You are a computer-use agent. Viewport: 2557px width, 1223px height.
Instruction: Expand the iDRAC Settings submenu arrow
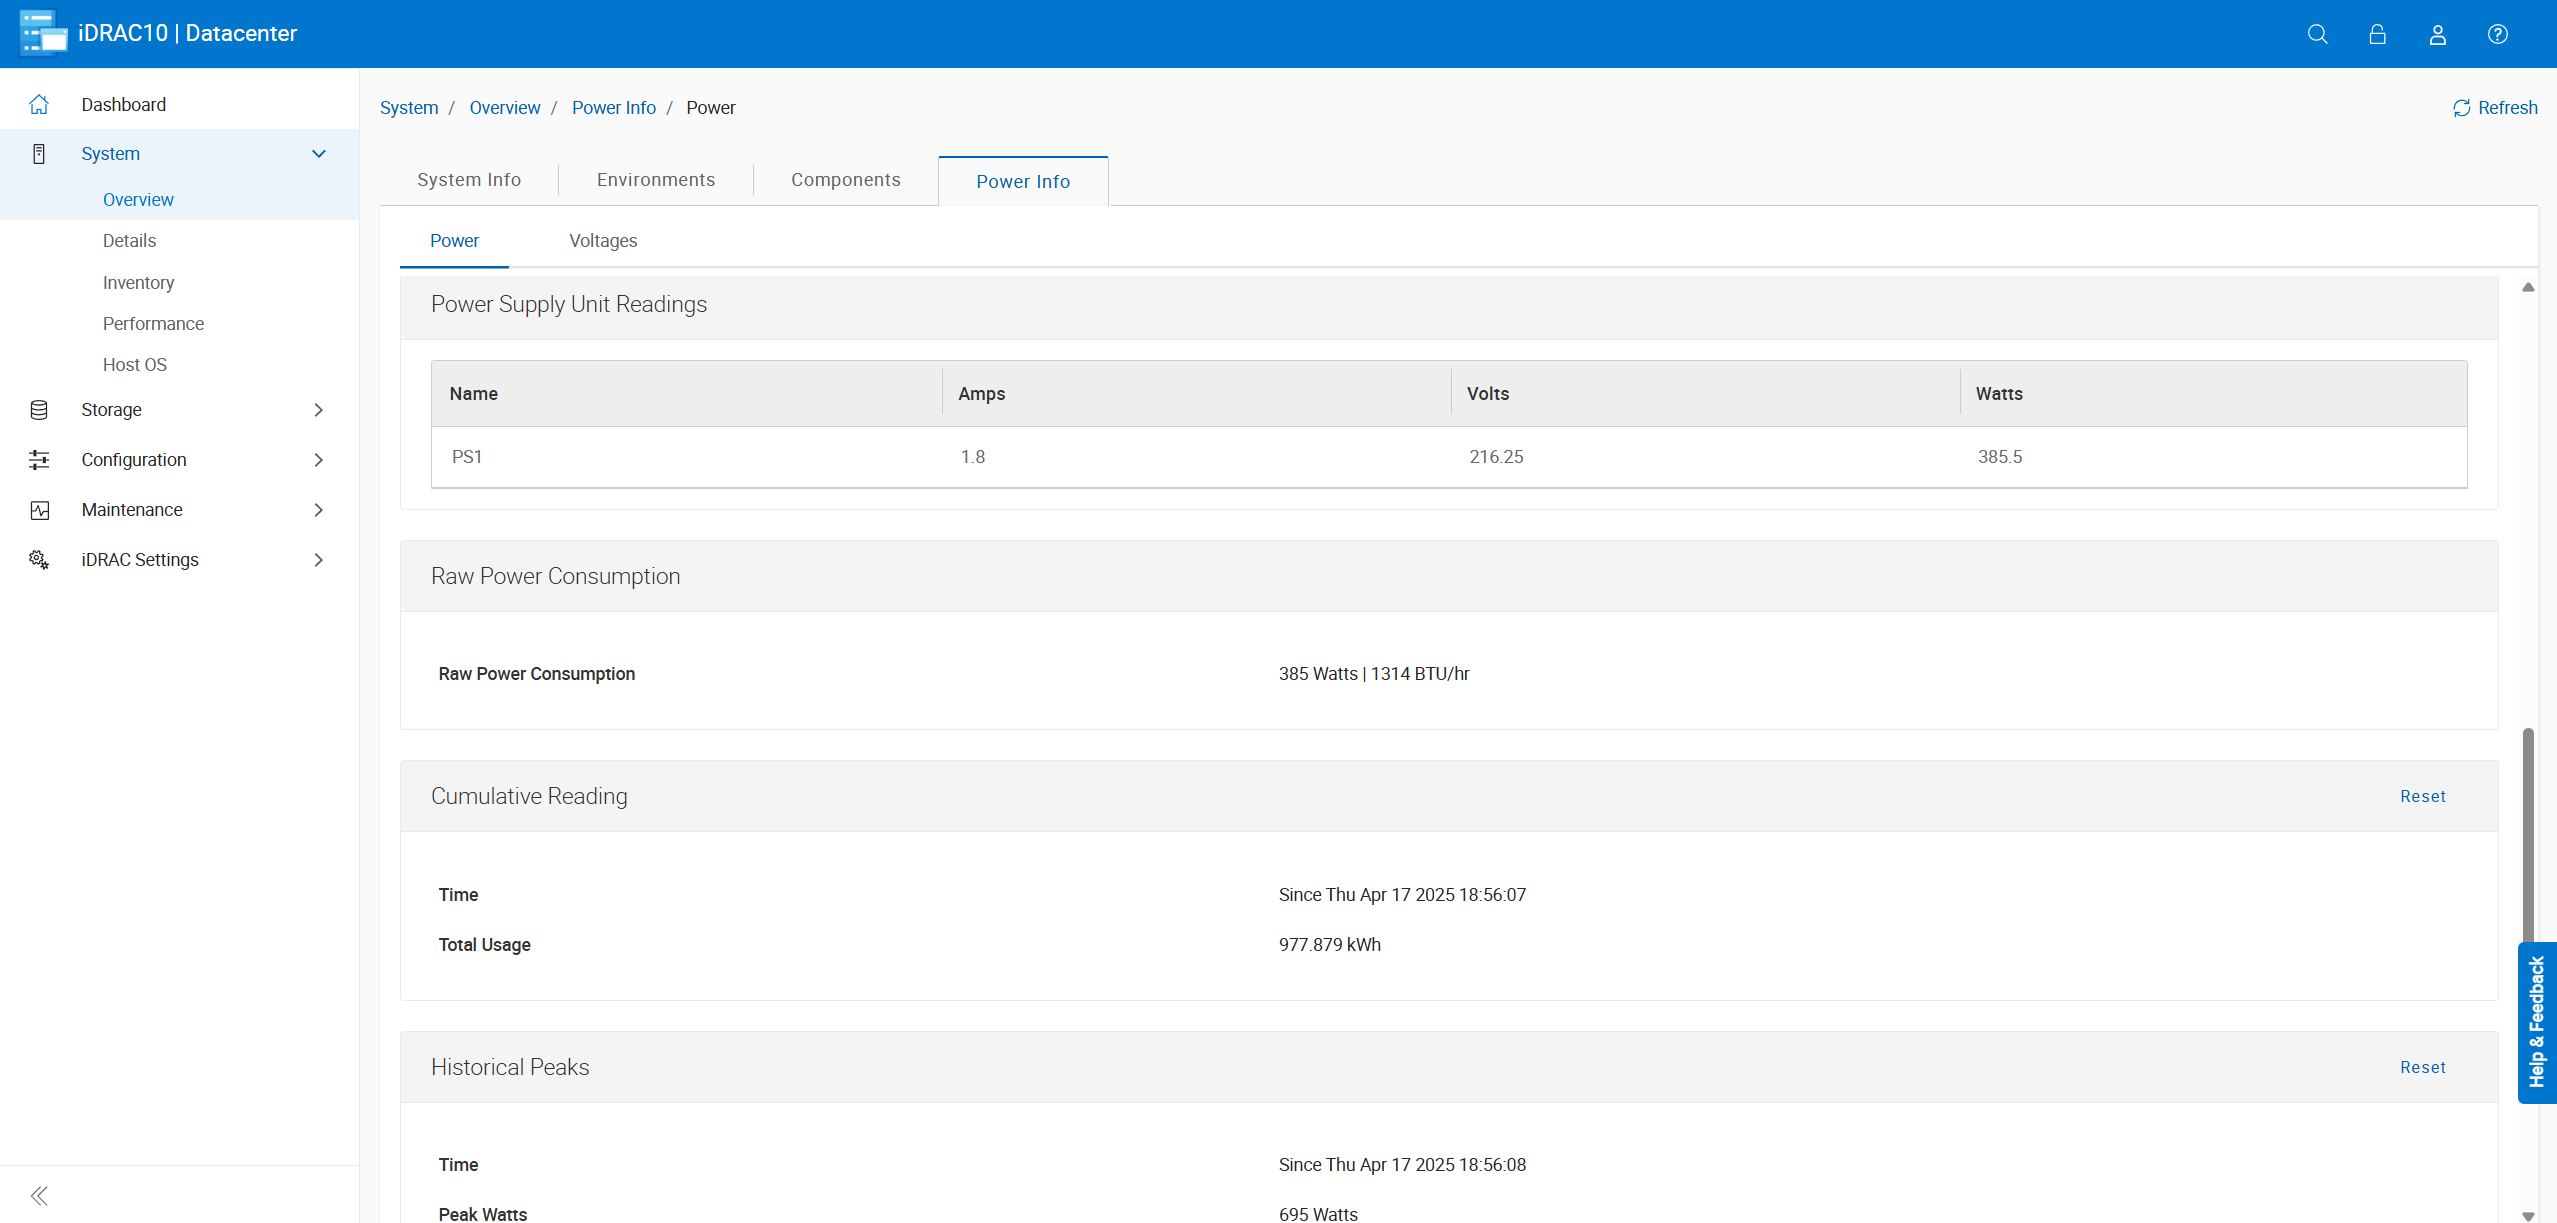coord(319,560)
